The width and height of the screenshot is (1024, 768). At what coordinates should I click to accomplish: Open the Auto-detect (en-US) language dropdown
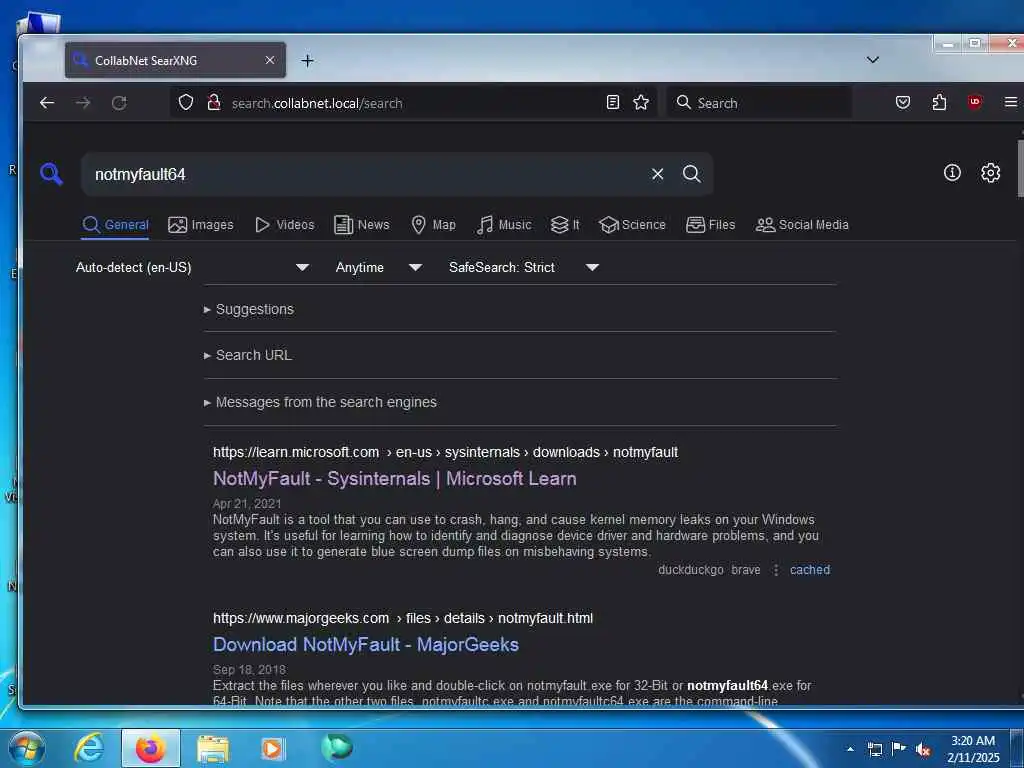[192, 267]
